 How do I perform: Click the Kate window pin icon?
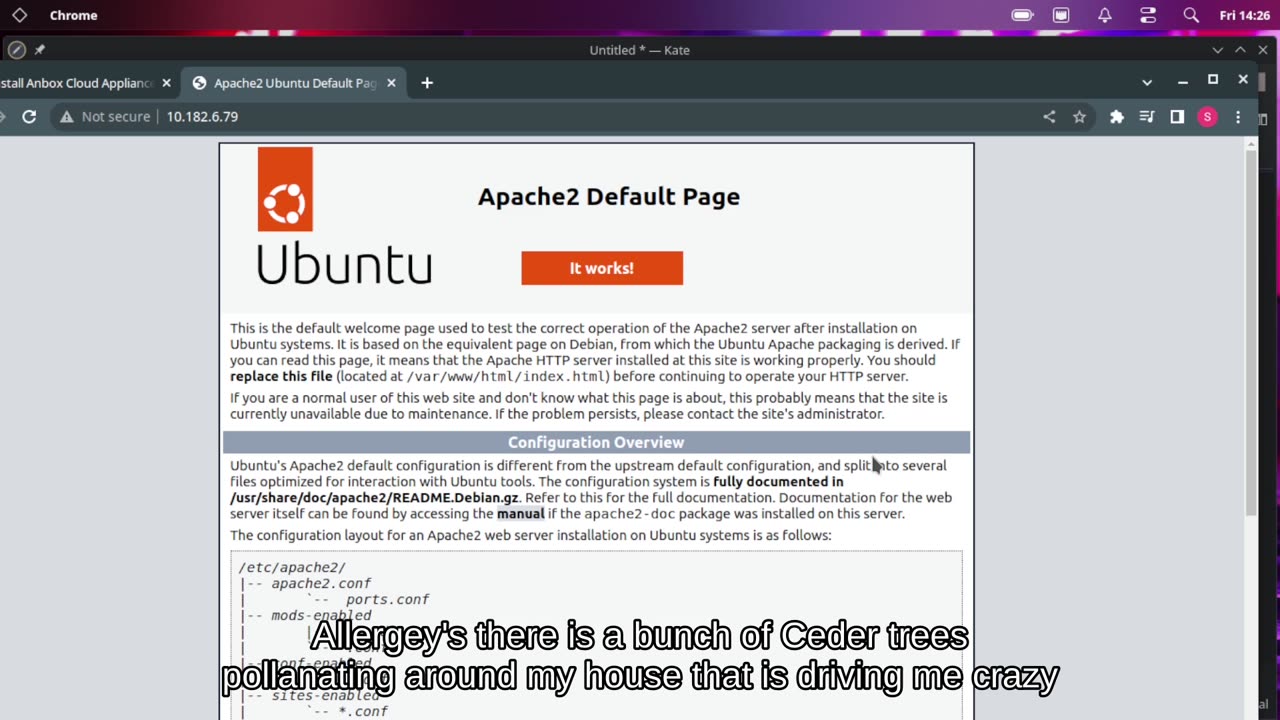[40, 49]
